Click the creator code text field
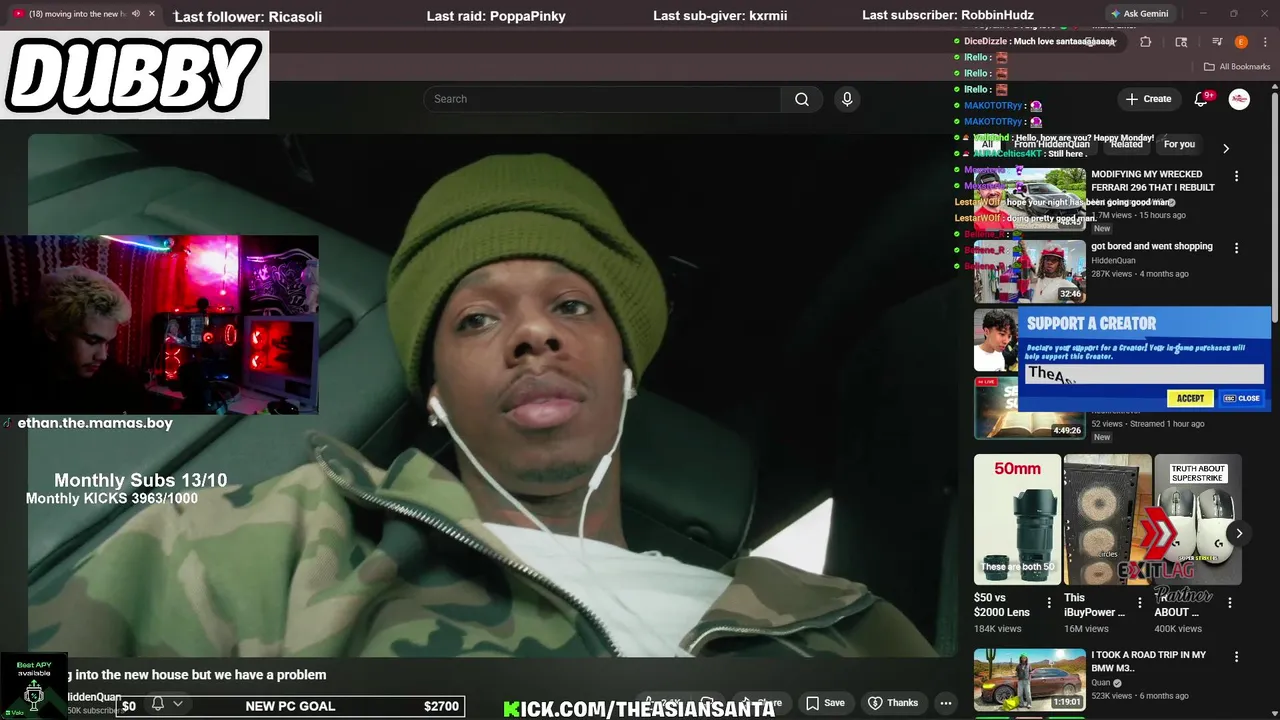The width and height of the screenshot is (1280, 720). click(1144, 374)
